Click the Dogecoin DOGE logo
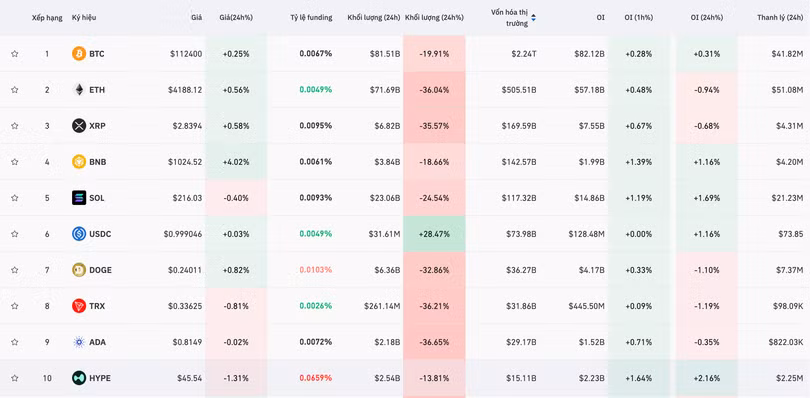The image size is (810, 398). [x=79, y=270]
